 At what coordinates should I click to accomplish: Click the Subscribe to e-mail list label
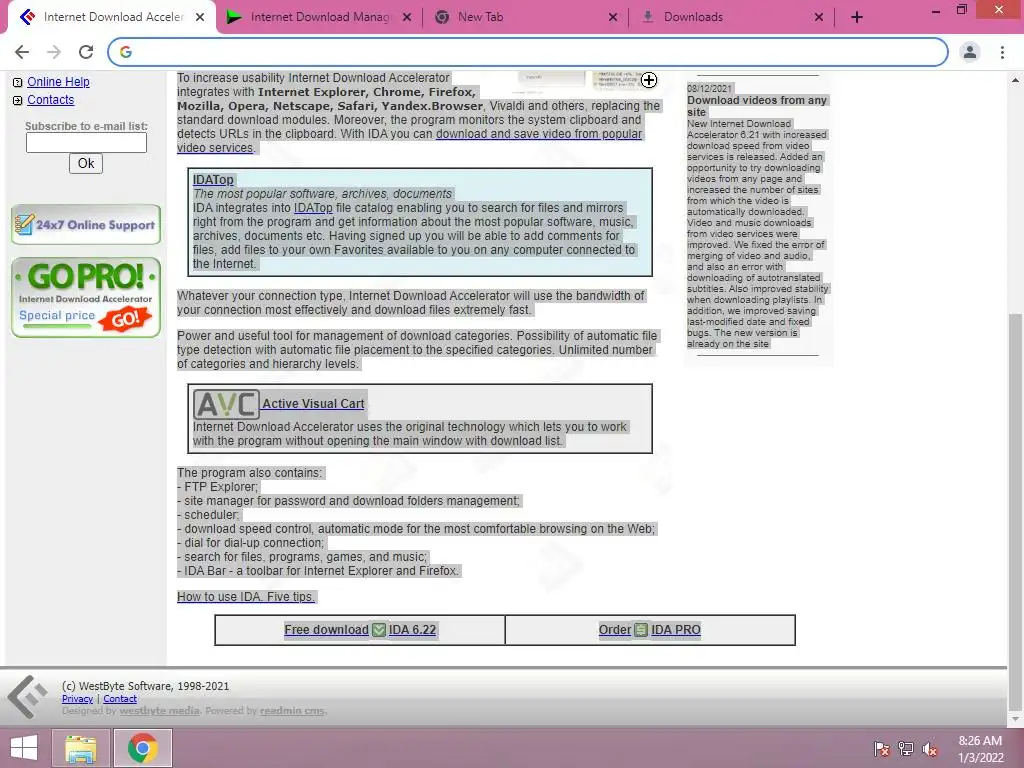(86, 126)
